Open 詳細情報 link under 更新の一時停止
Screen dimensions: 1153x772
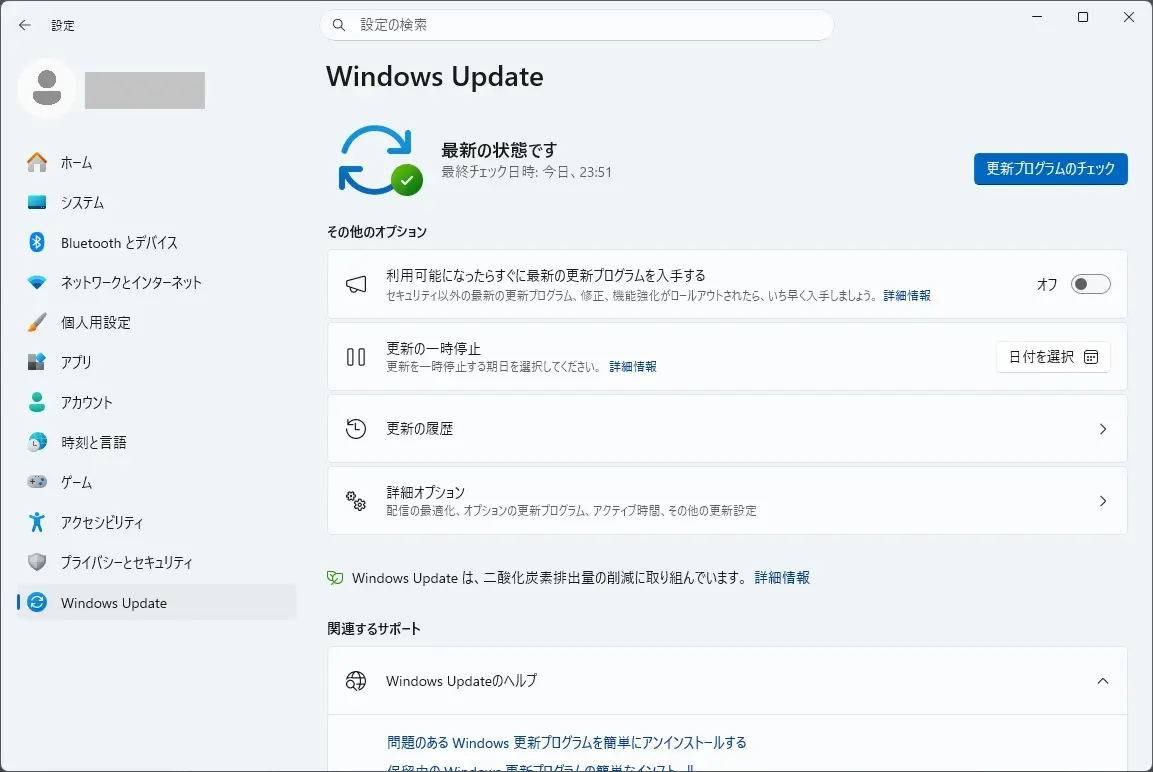coord(632,366)
